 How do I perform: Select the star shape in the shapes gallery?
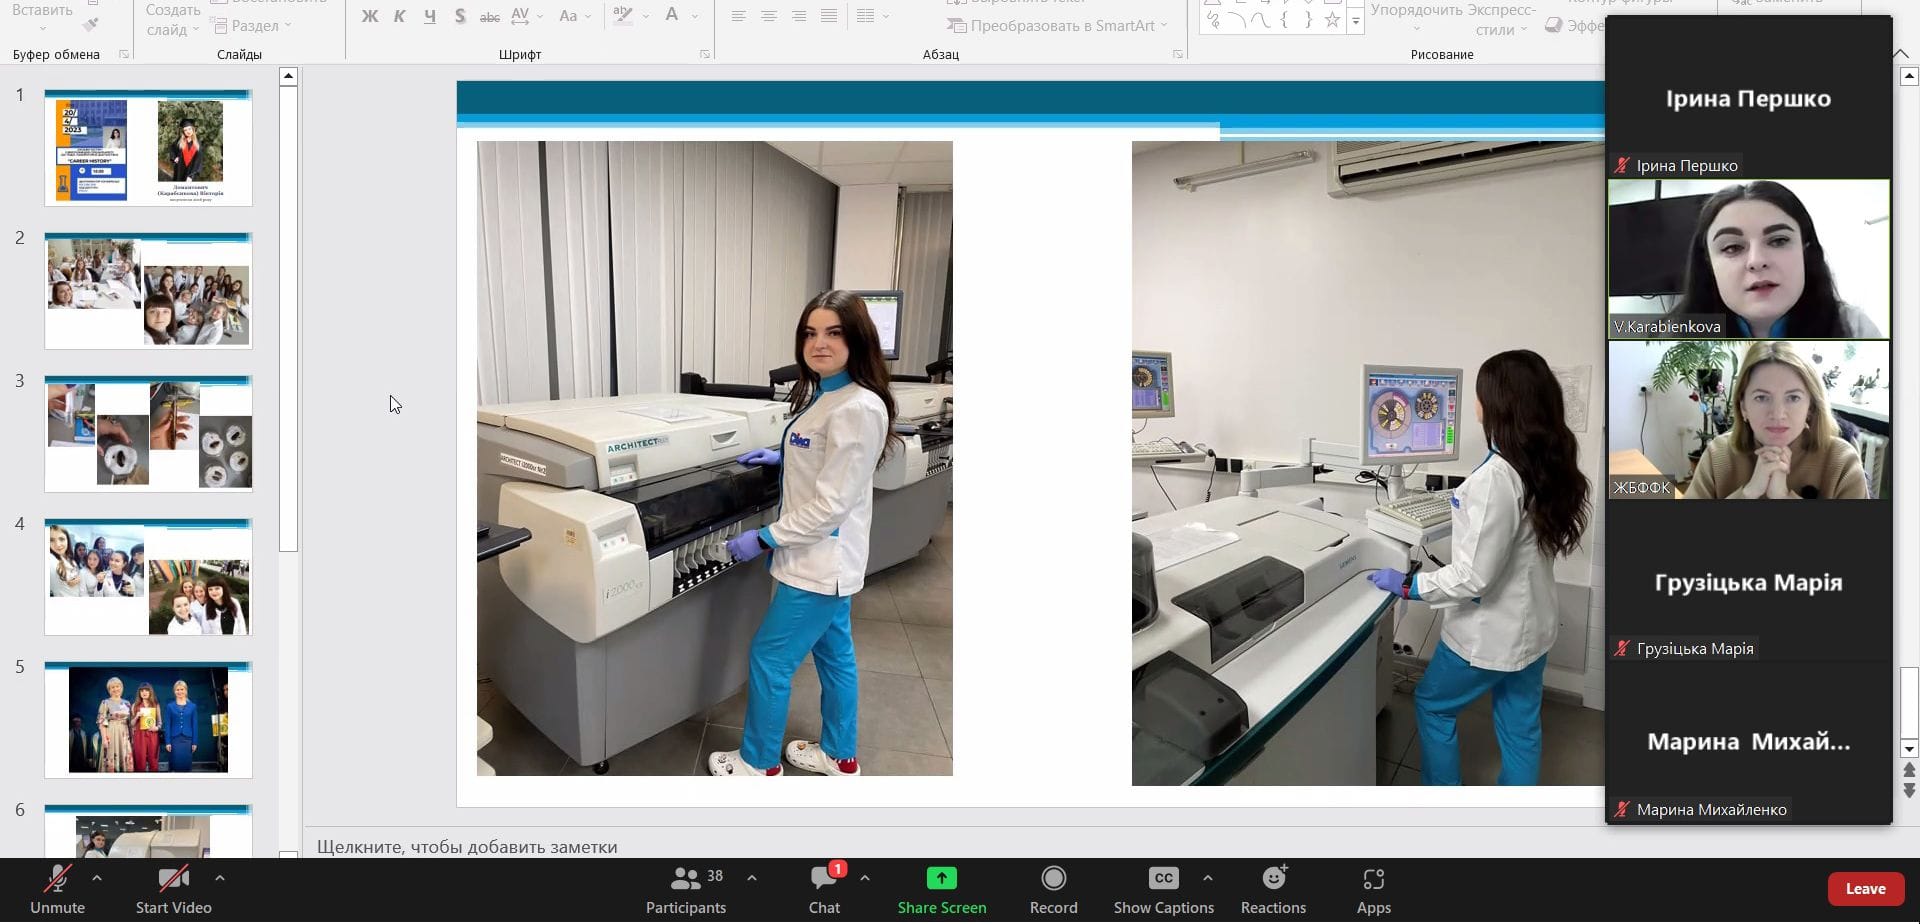point(1332,19)
